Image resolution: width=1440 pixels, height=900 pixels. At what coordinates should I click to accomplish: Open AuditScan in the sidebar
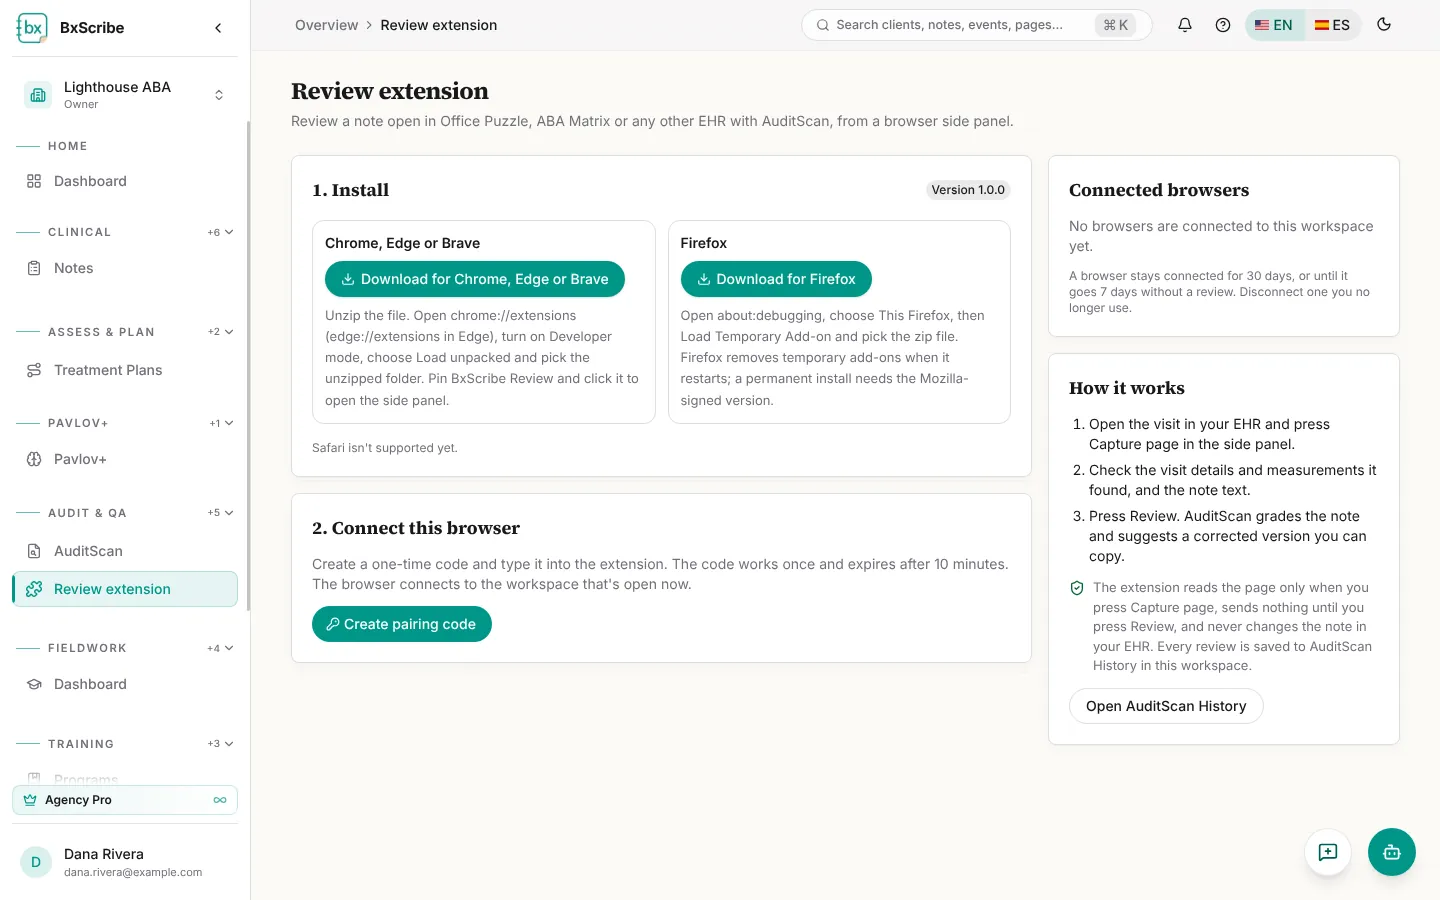(125, 551)
